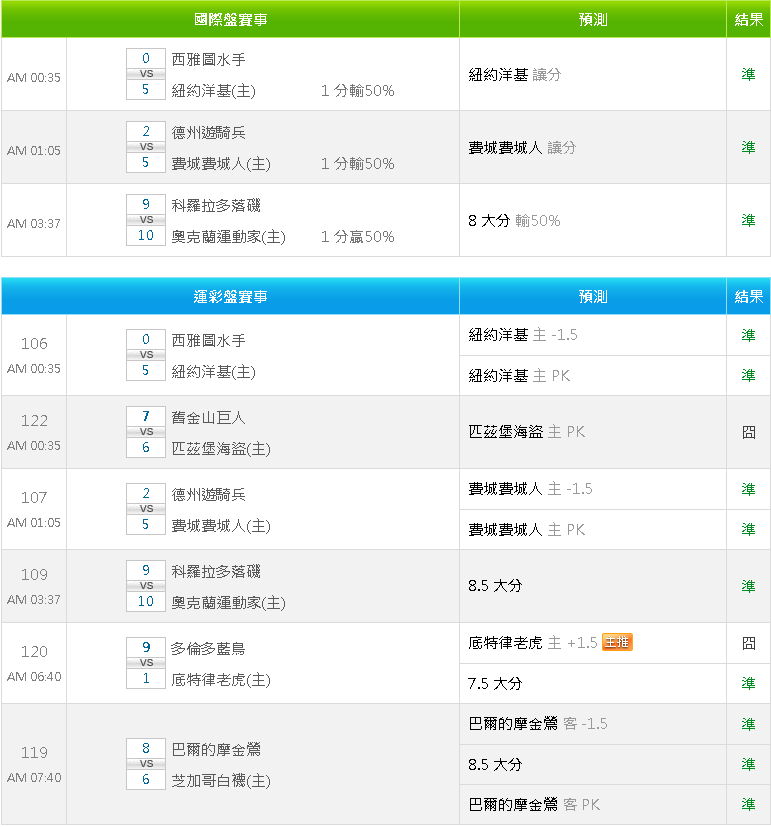Click 西雅圖水手 in 國際盤 table

pyautogui.click(x=208, y=60)
